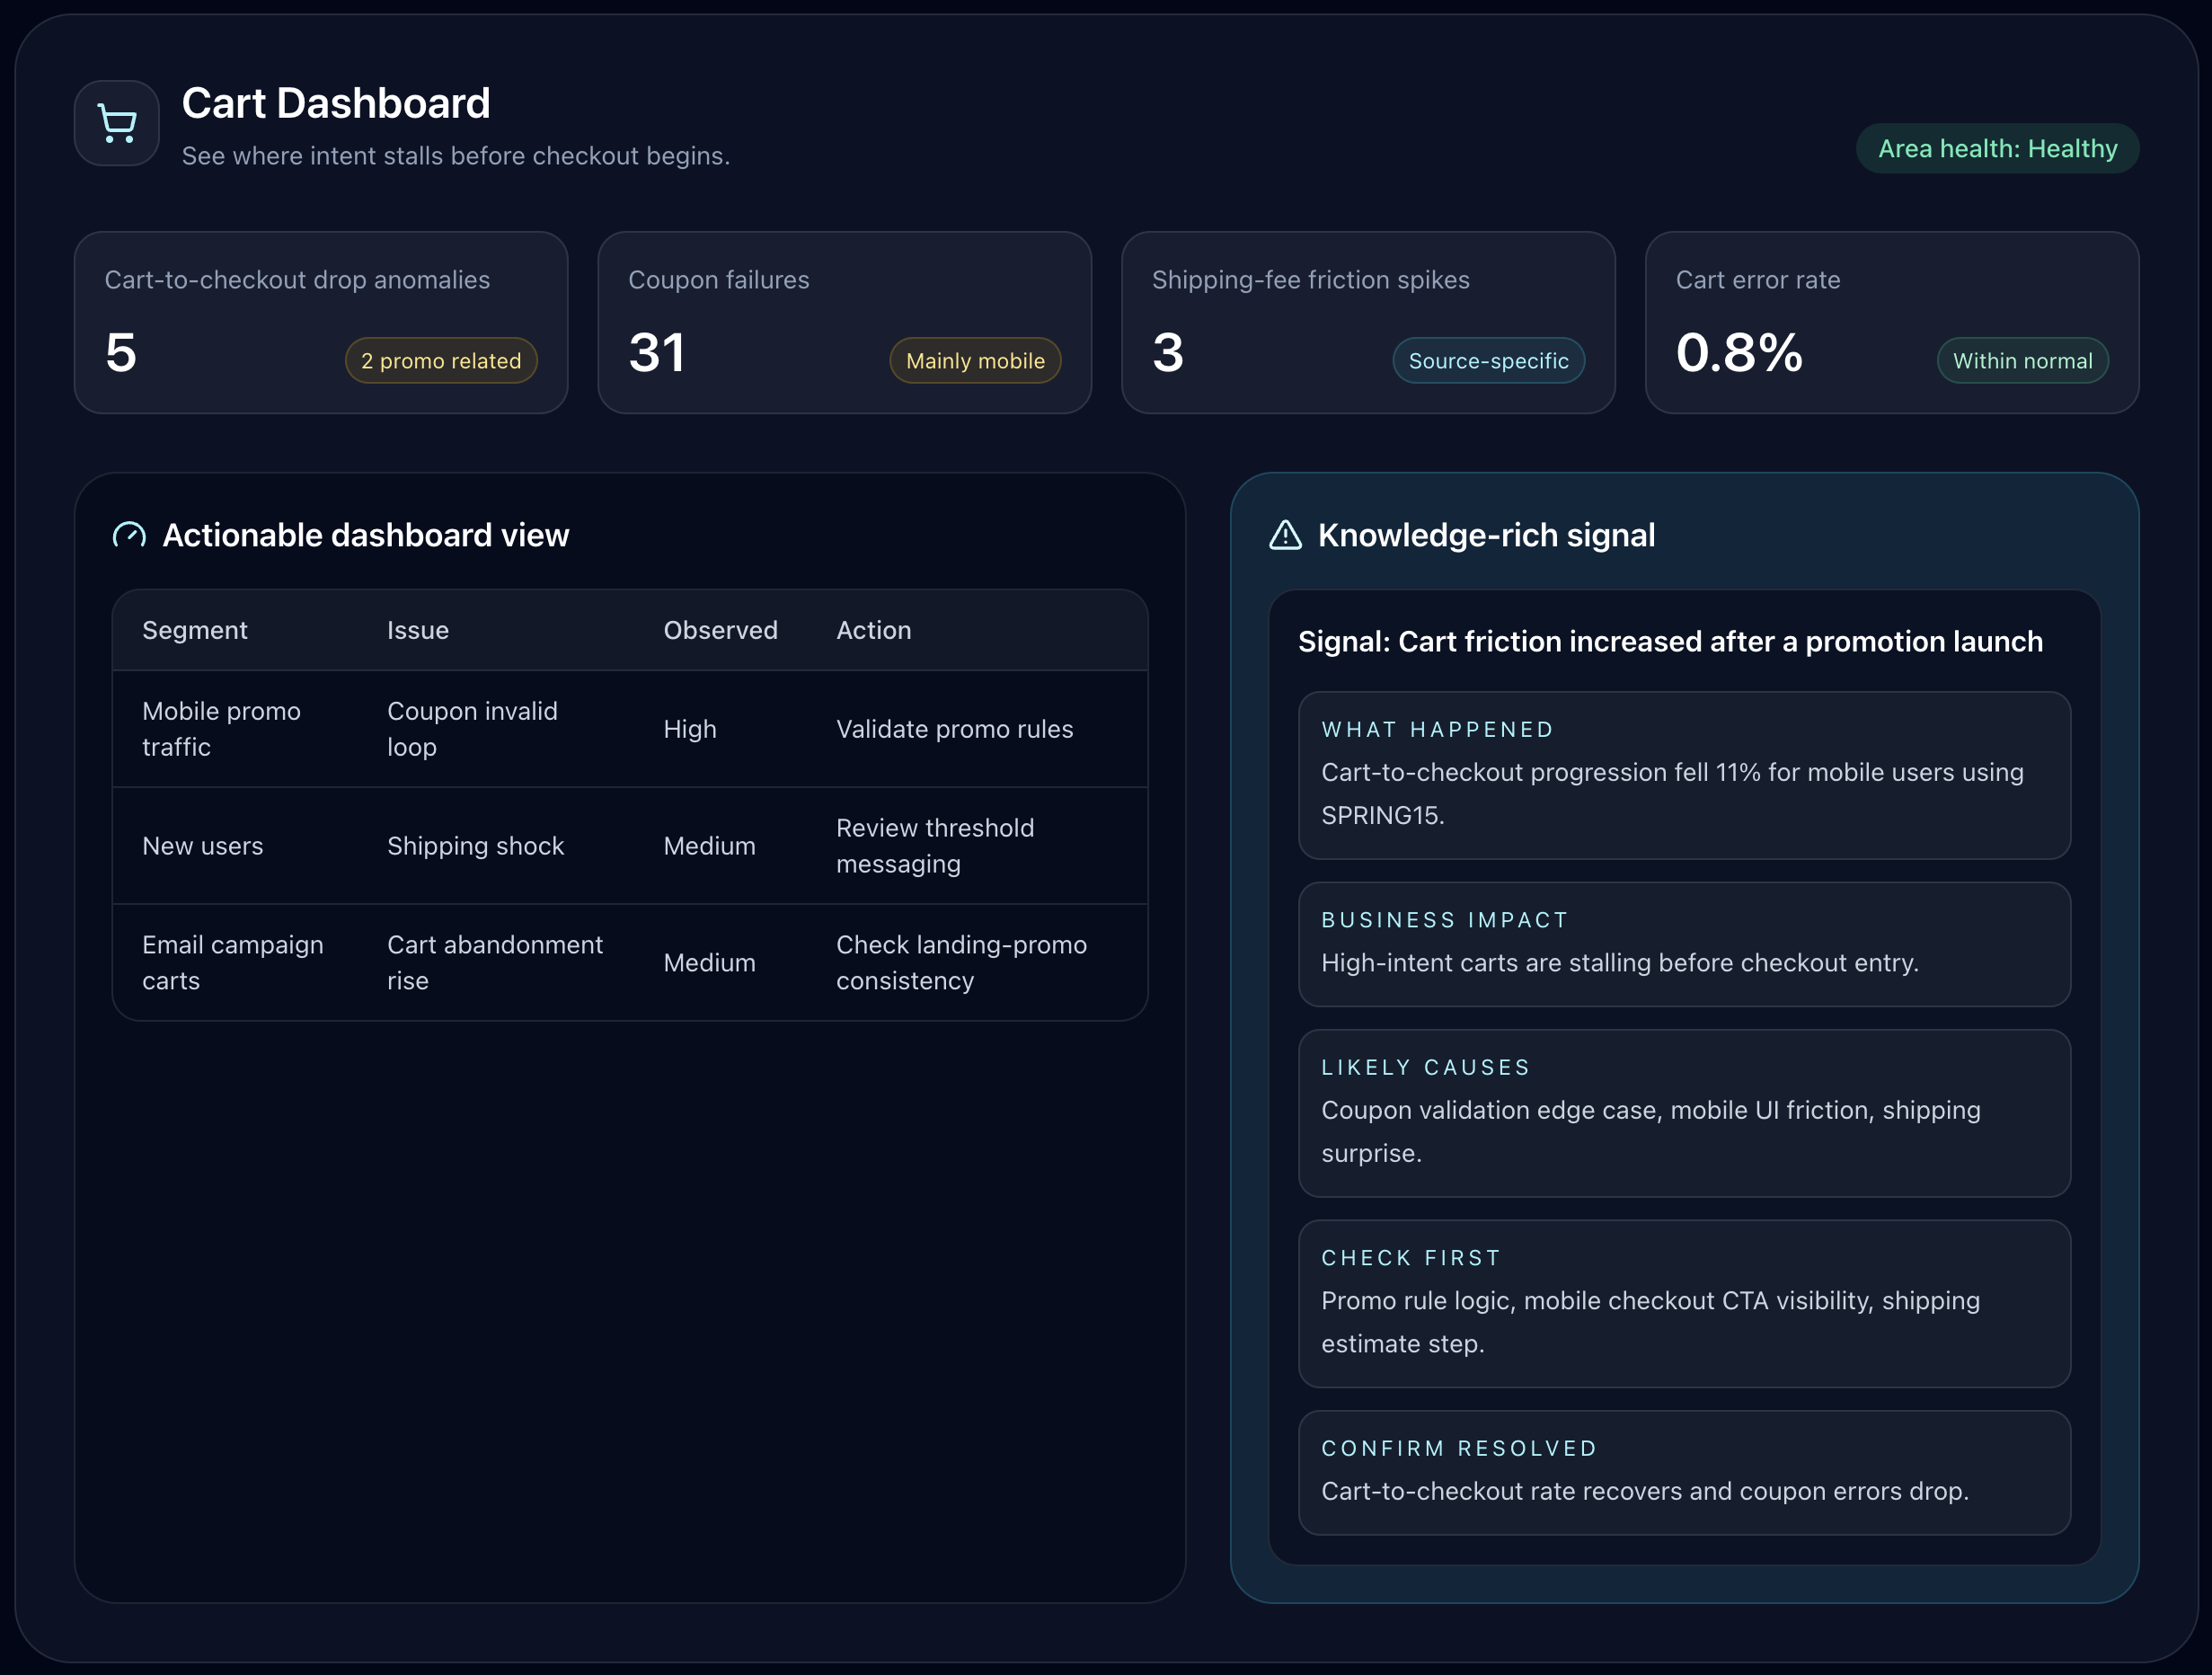The width and height of the screenshot is (2212, 1675).
Task: Click the Within normal badge
Action: click(2021, 361)
